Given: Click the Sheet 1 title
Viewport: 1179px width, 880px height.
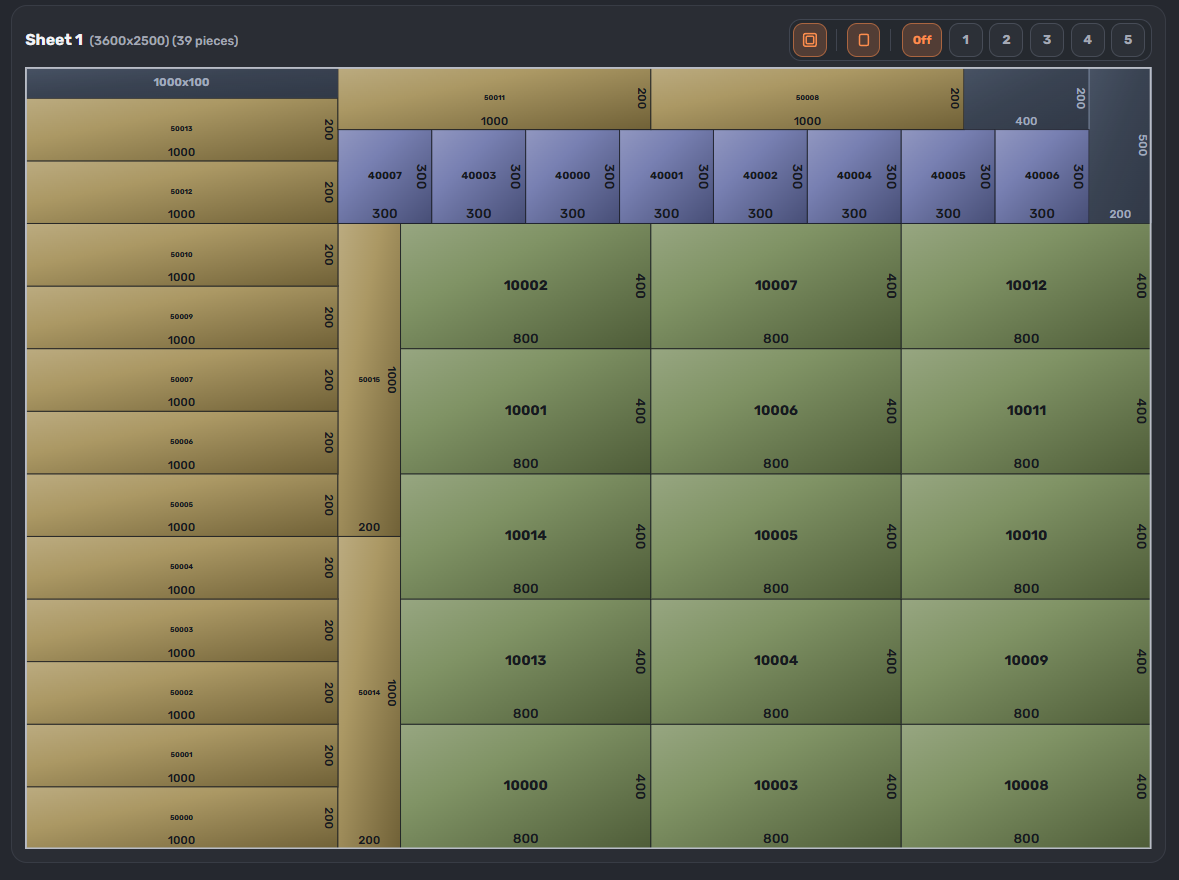Looking at the screenshot, I should click(54, 40).
